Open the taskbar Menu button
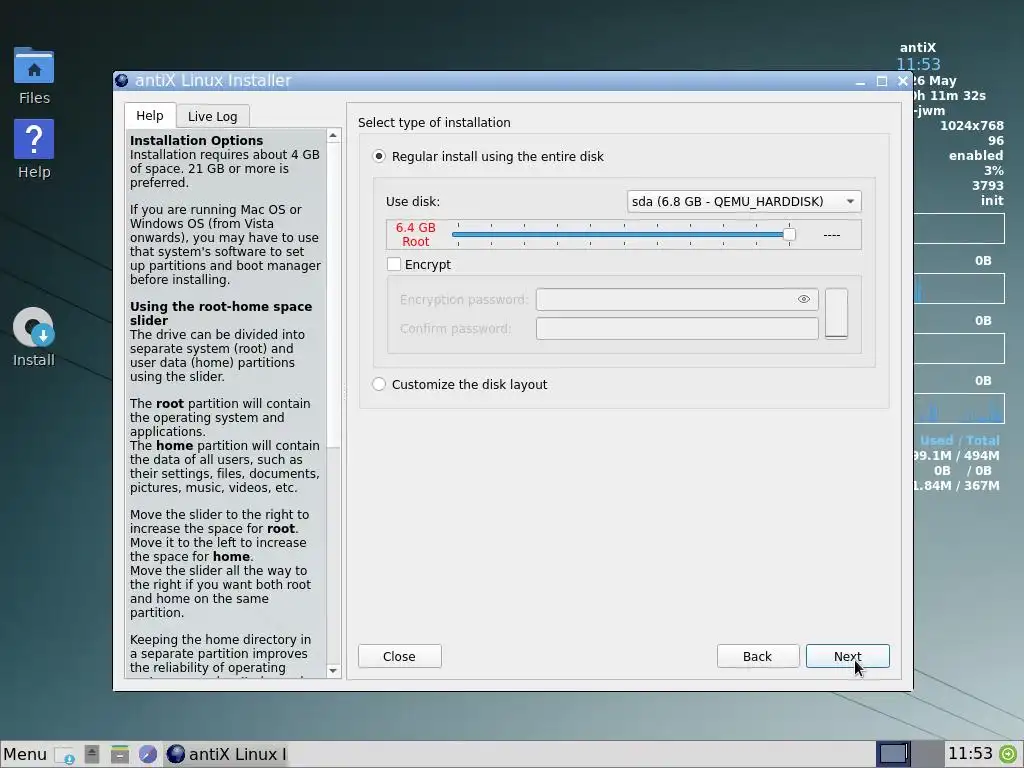Viewport: 1024px width, 768px height. pyautogui.click(x=25, y=754)
